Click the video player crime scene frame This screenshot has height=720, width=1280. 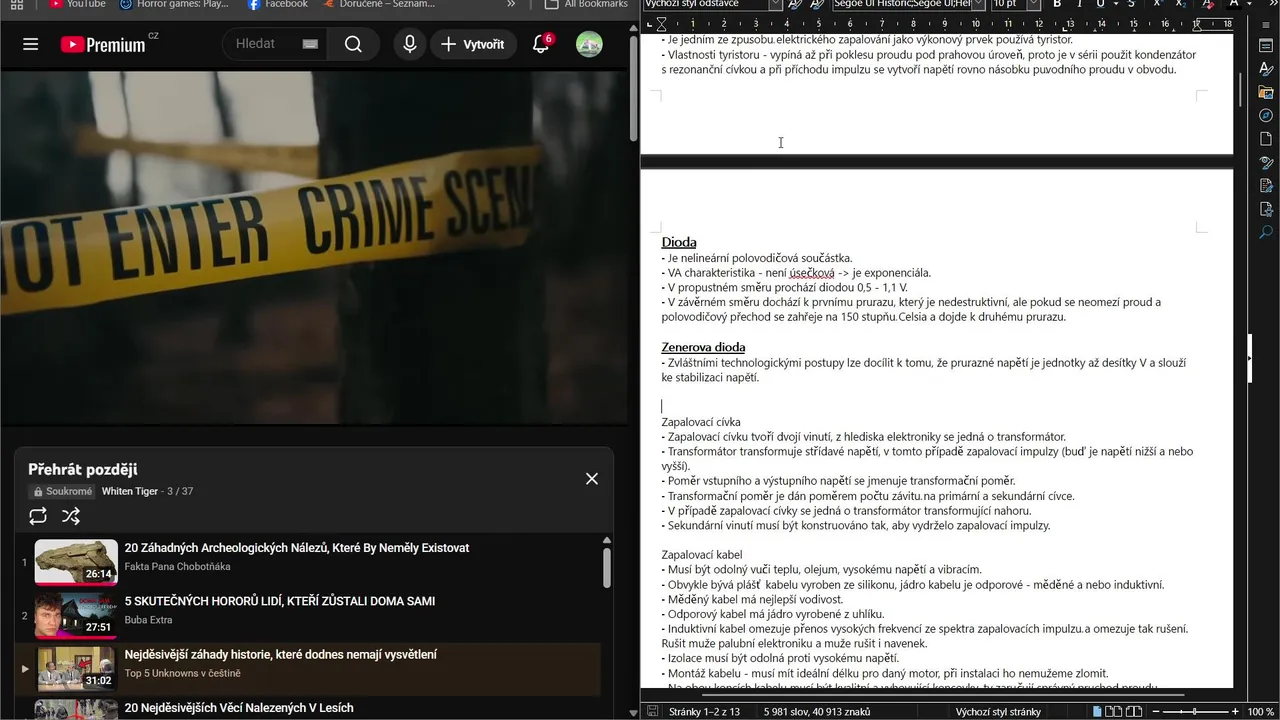314,248
